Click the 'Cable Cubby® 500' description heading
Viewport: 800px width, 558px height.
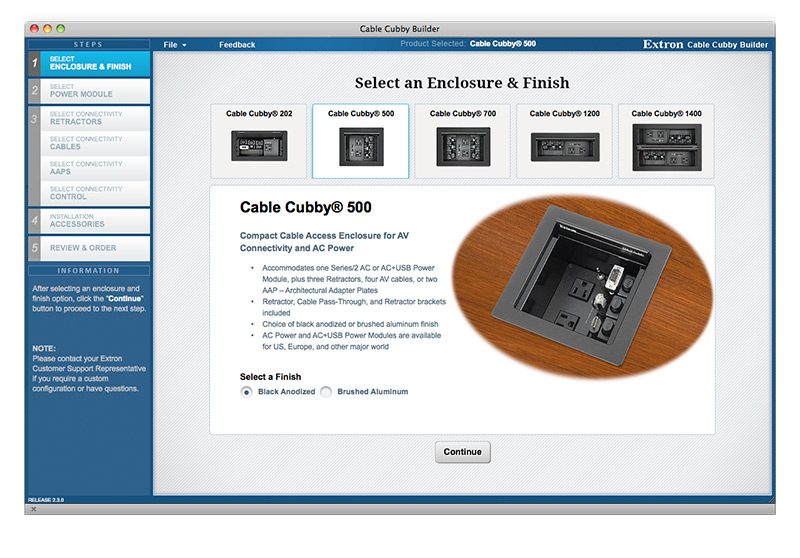[x=306, y=208]
